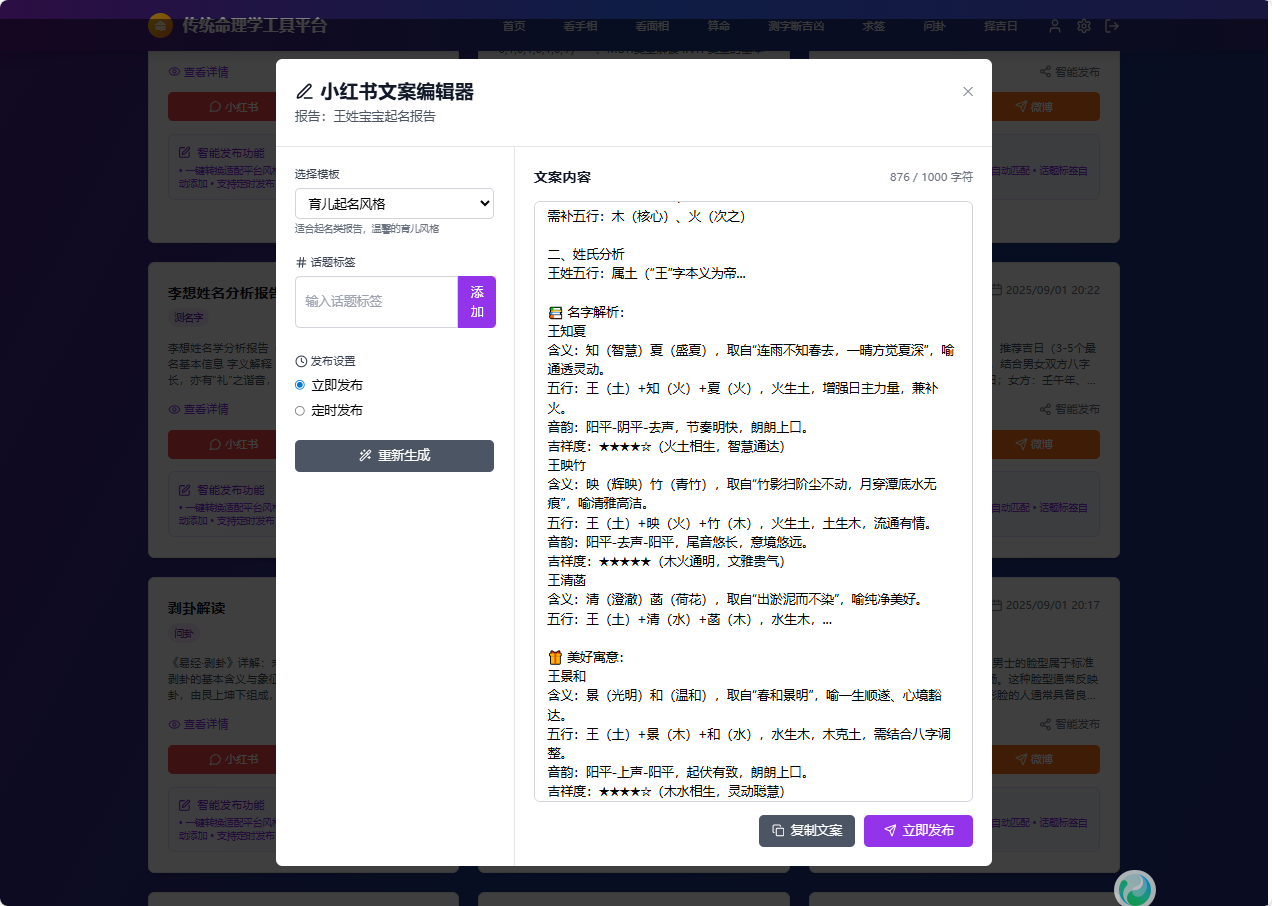
Task: Click the magic wand icon in 重新生成
Action: tap(365, 455)
